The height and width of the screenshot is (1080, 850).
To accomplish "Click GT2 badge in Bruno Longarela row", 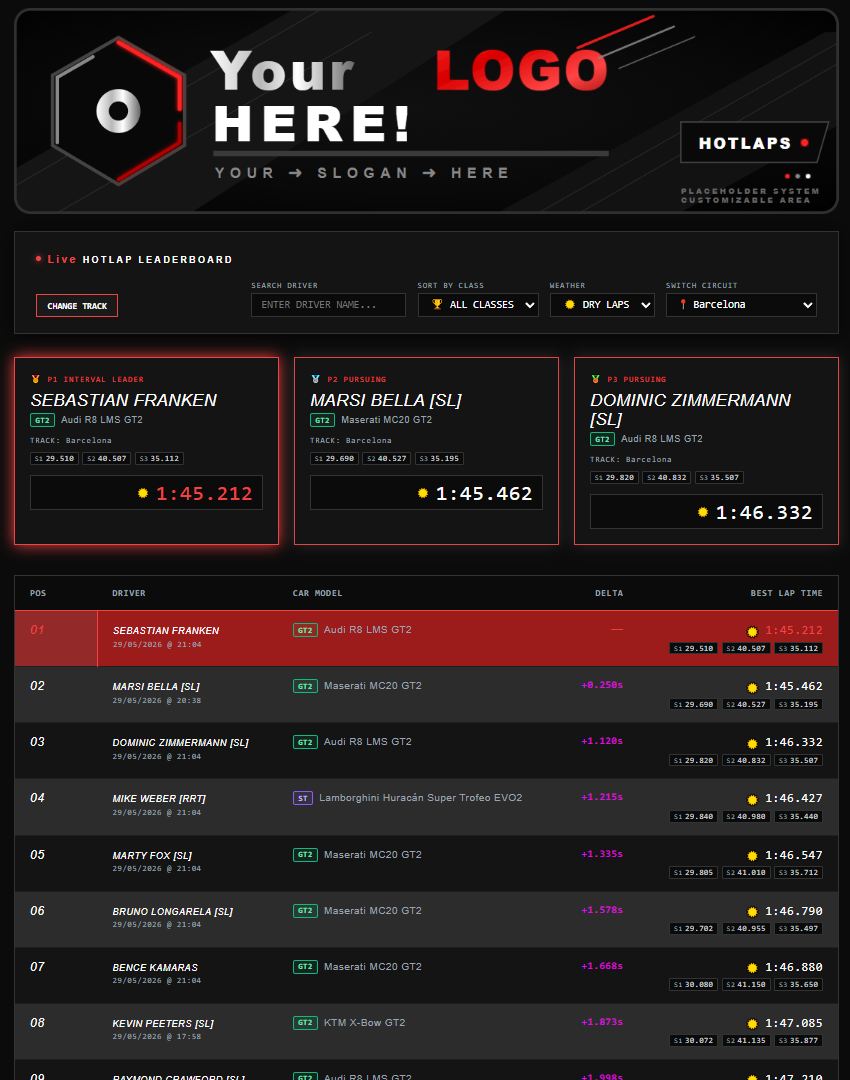I will (305, 911).
